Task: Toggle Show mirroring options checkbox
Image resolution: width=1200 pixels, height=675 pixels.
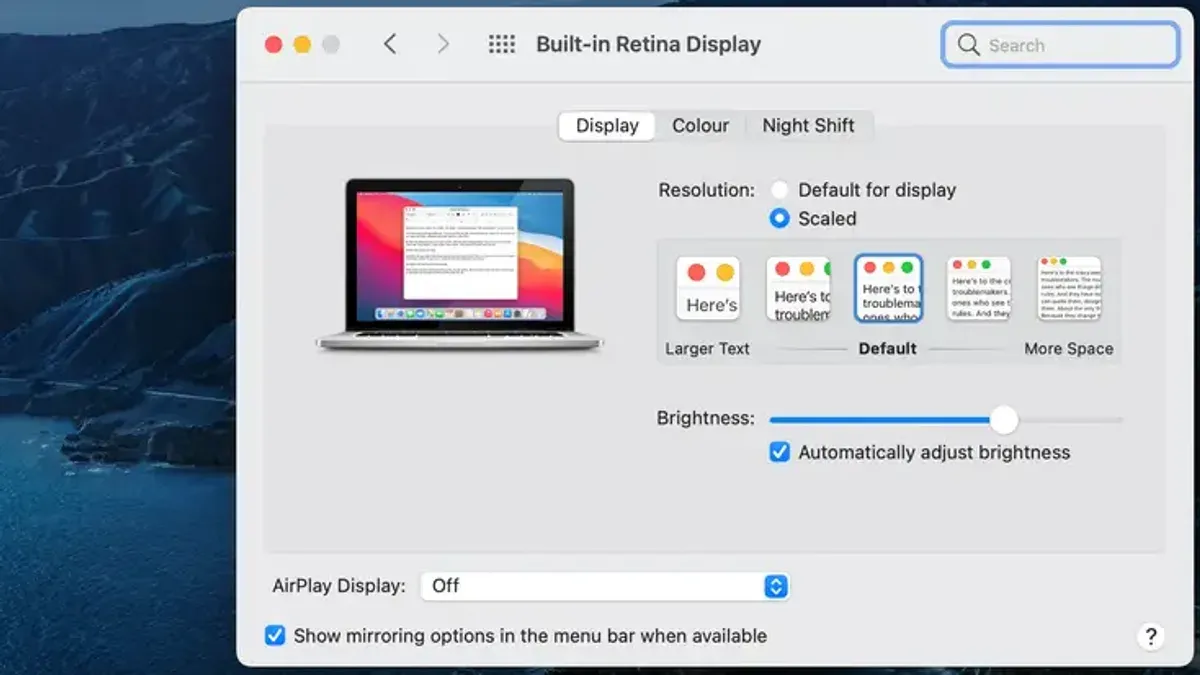Action: coord(275,636)
